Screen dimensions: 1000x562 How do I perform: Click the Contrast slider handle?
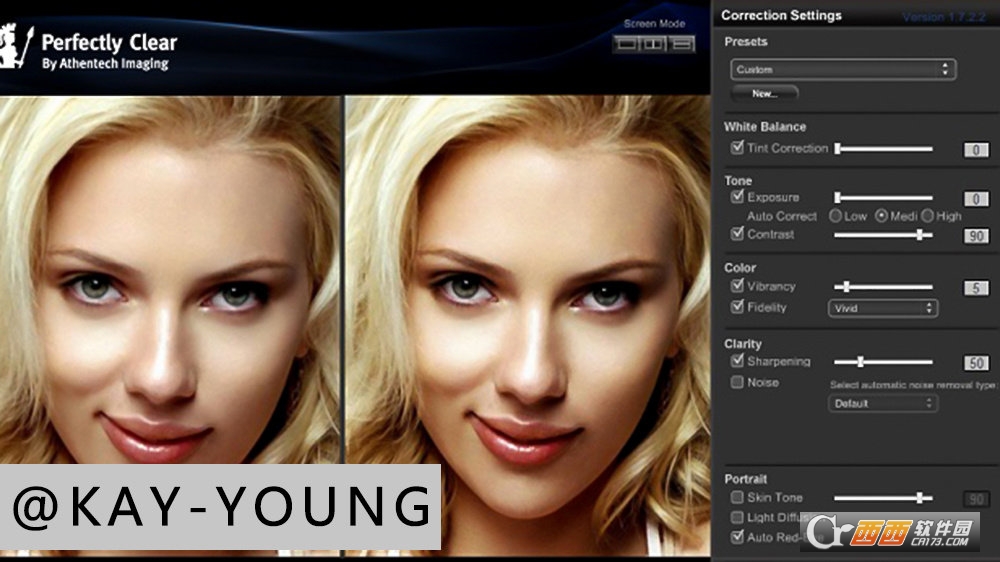pos(919,235)
